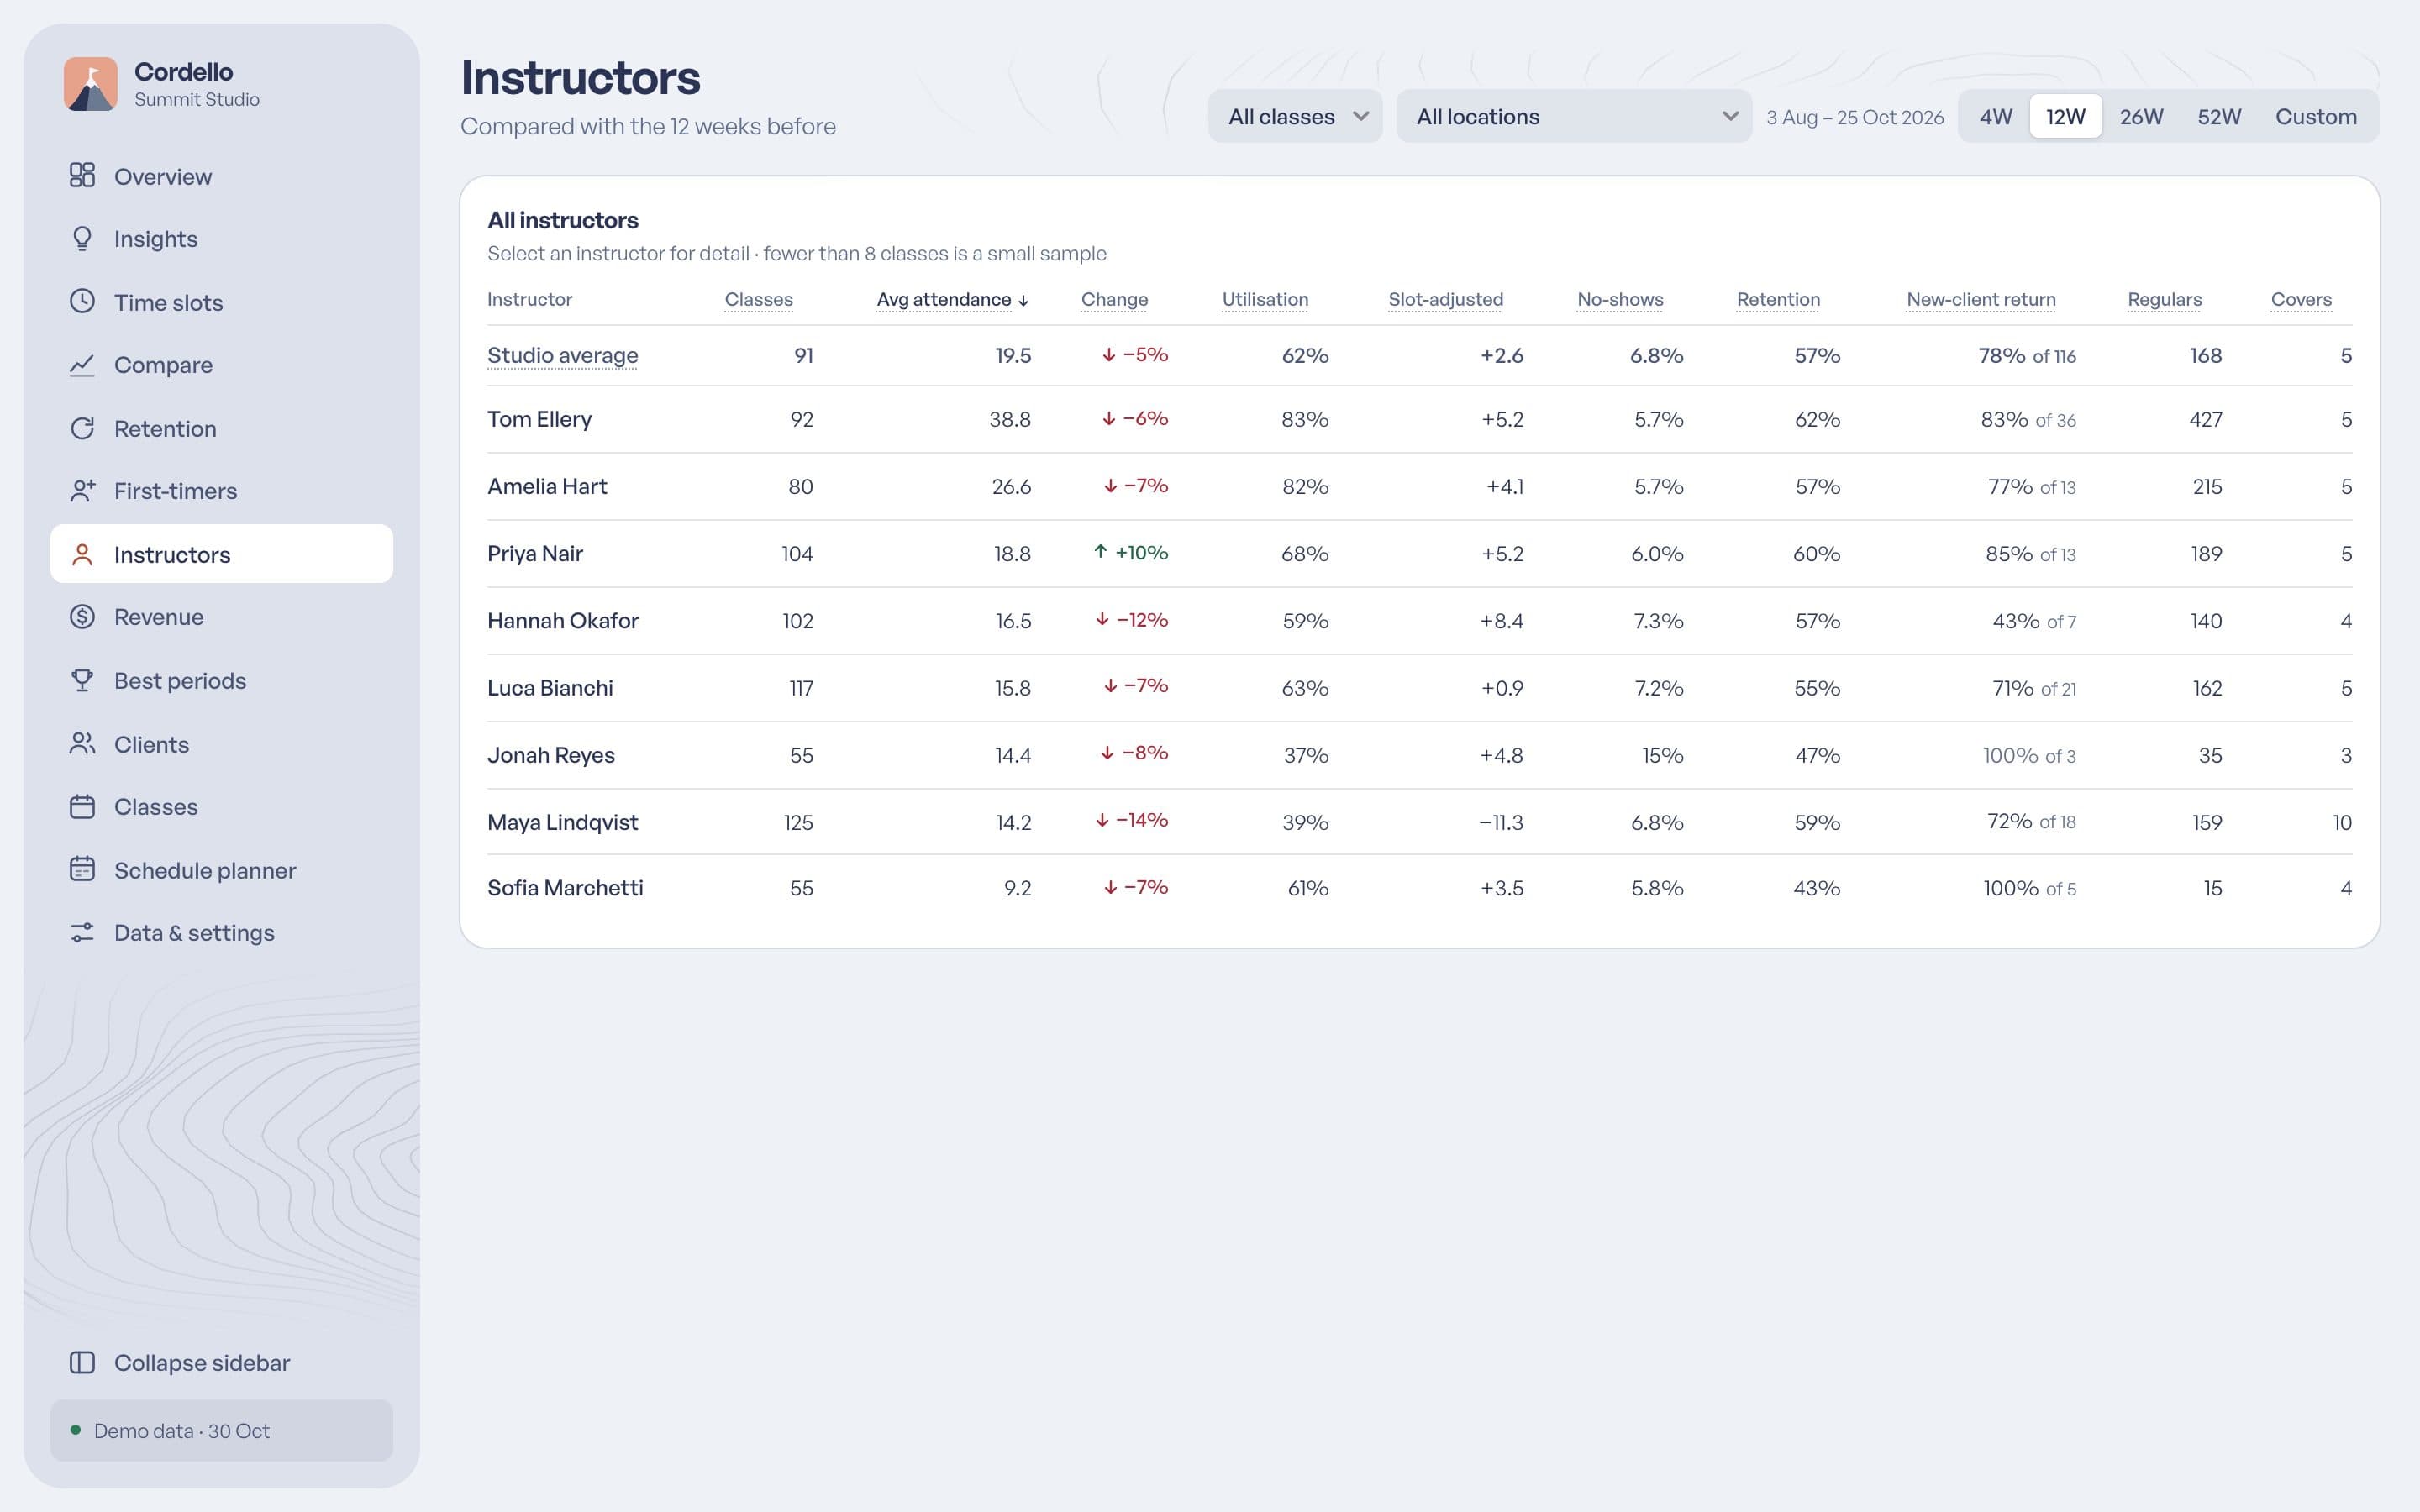Click the Compare line chart icon
This screenshot has height=1512, width=2420.
(82, 364)
